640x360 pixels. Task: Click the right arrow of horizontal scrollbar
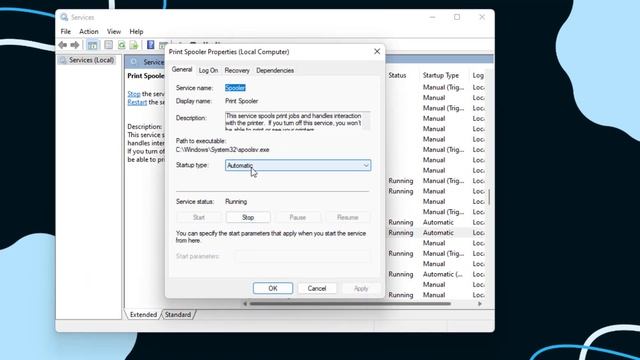pyautogui.click(x=480, y=304)
